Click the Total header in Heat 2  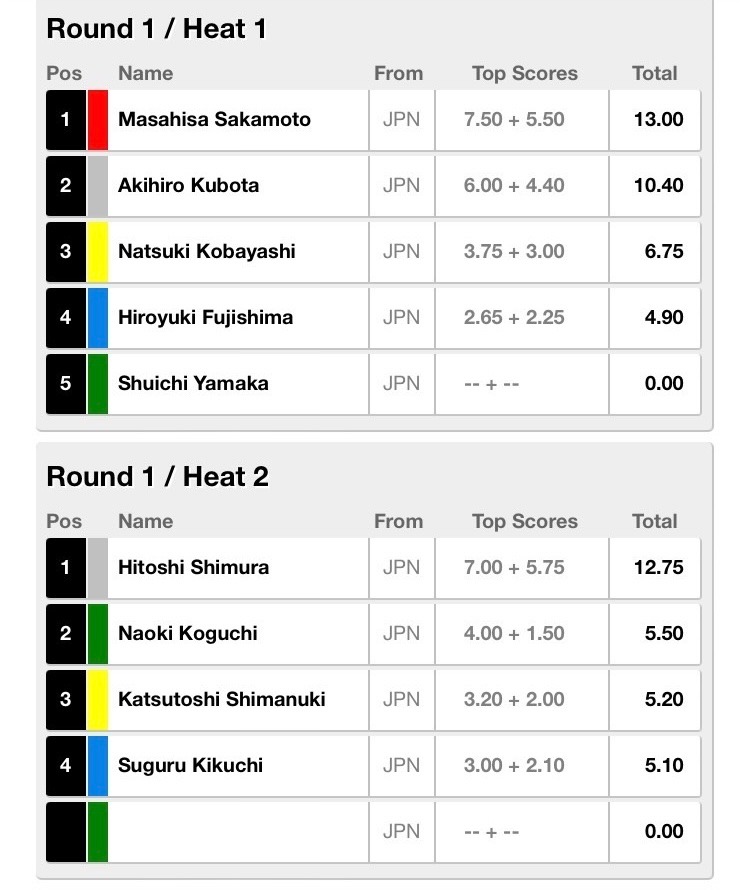click(x=655, y=521)
